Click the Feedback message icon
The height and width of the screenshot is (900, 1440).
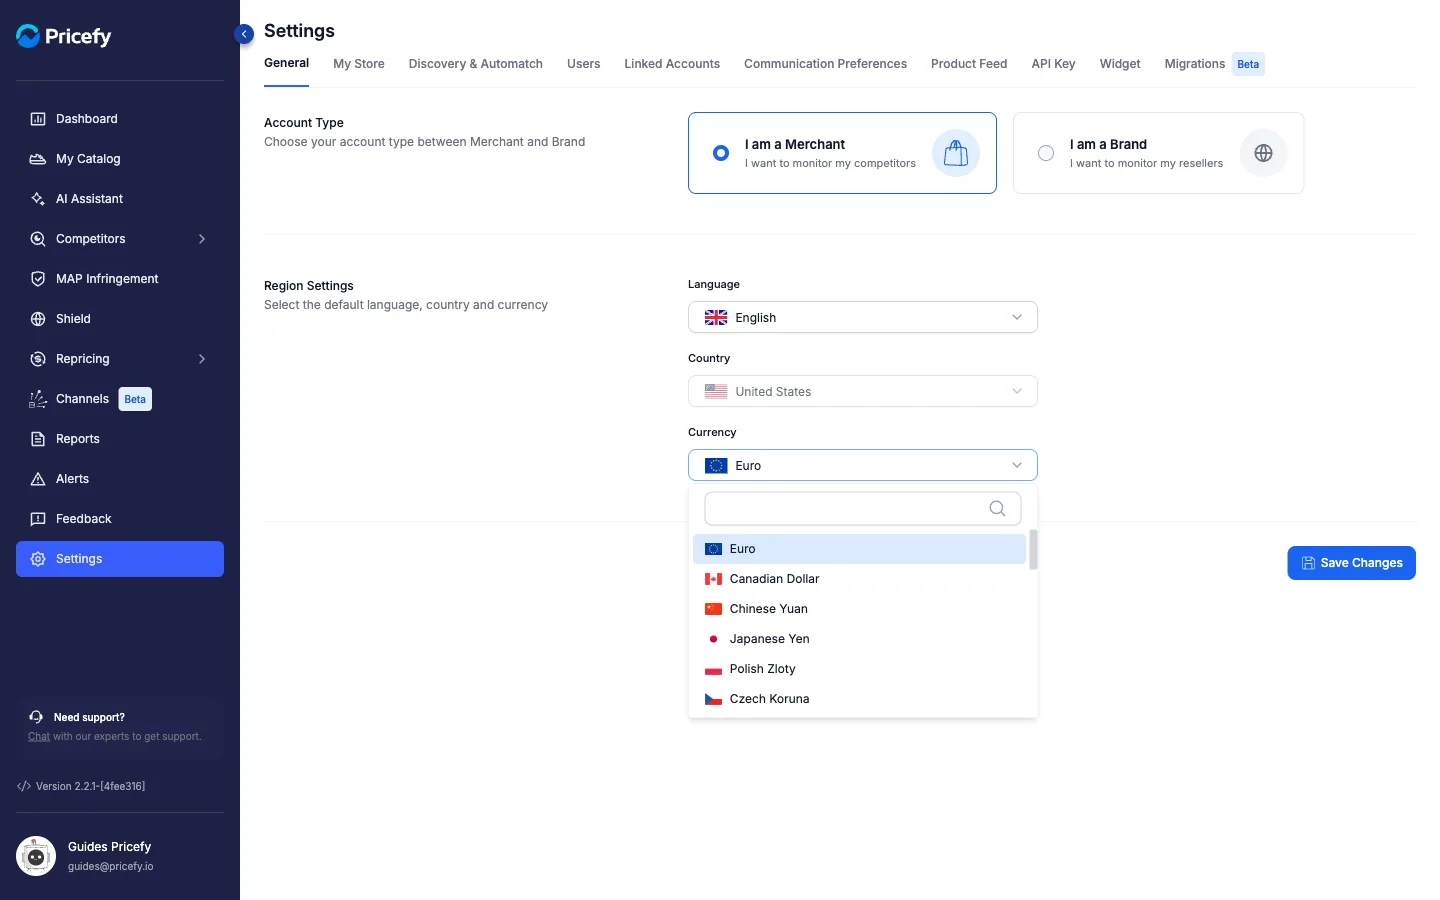[38, 519]
